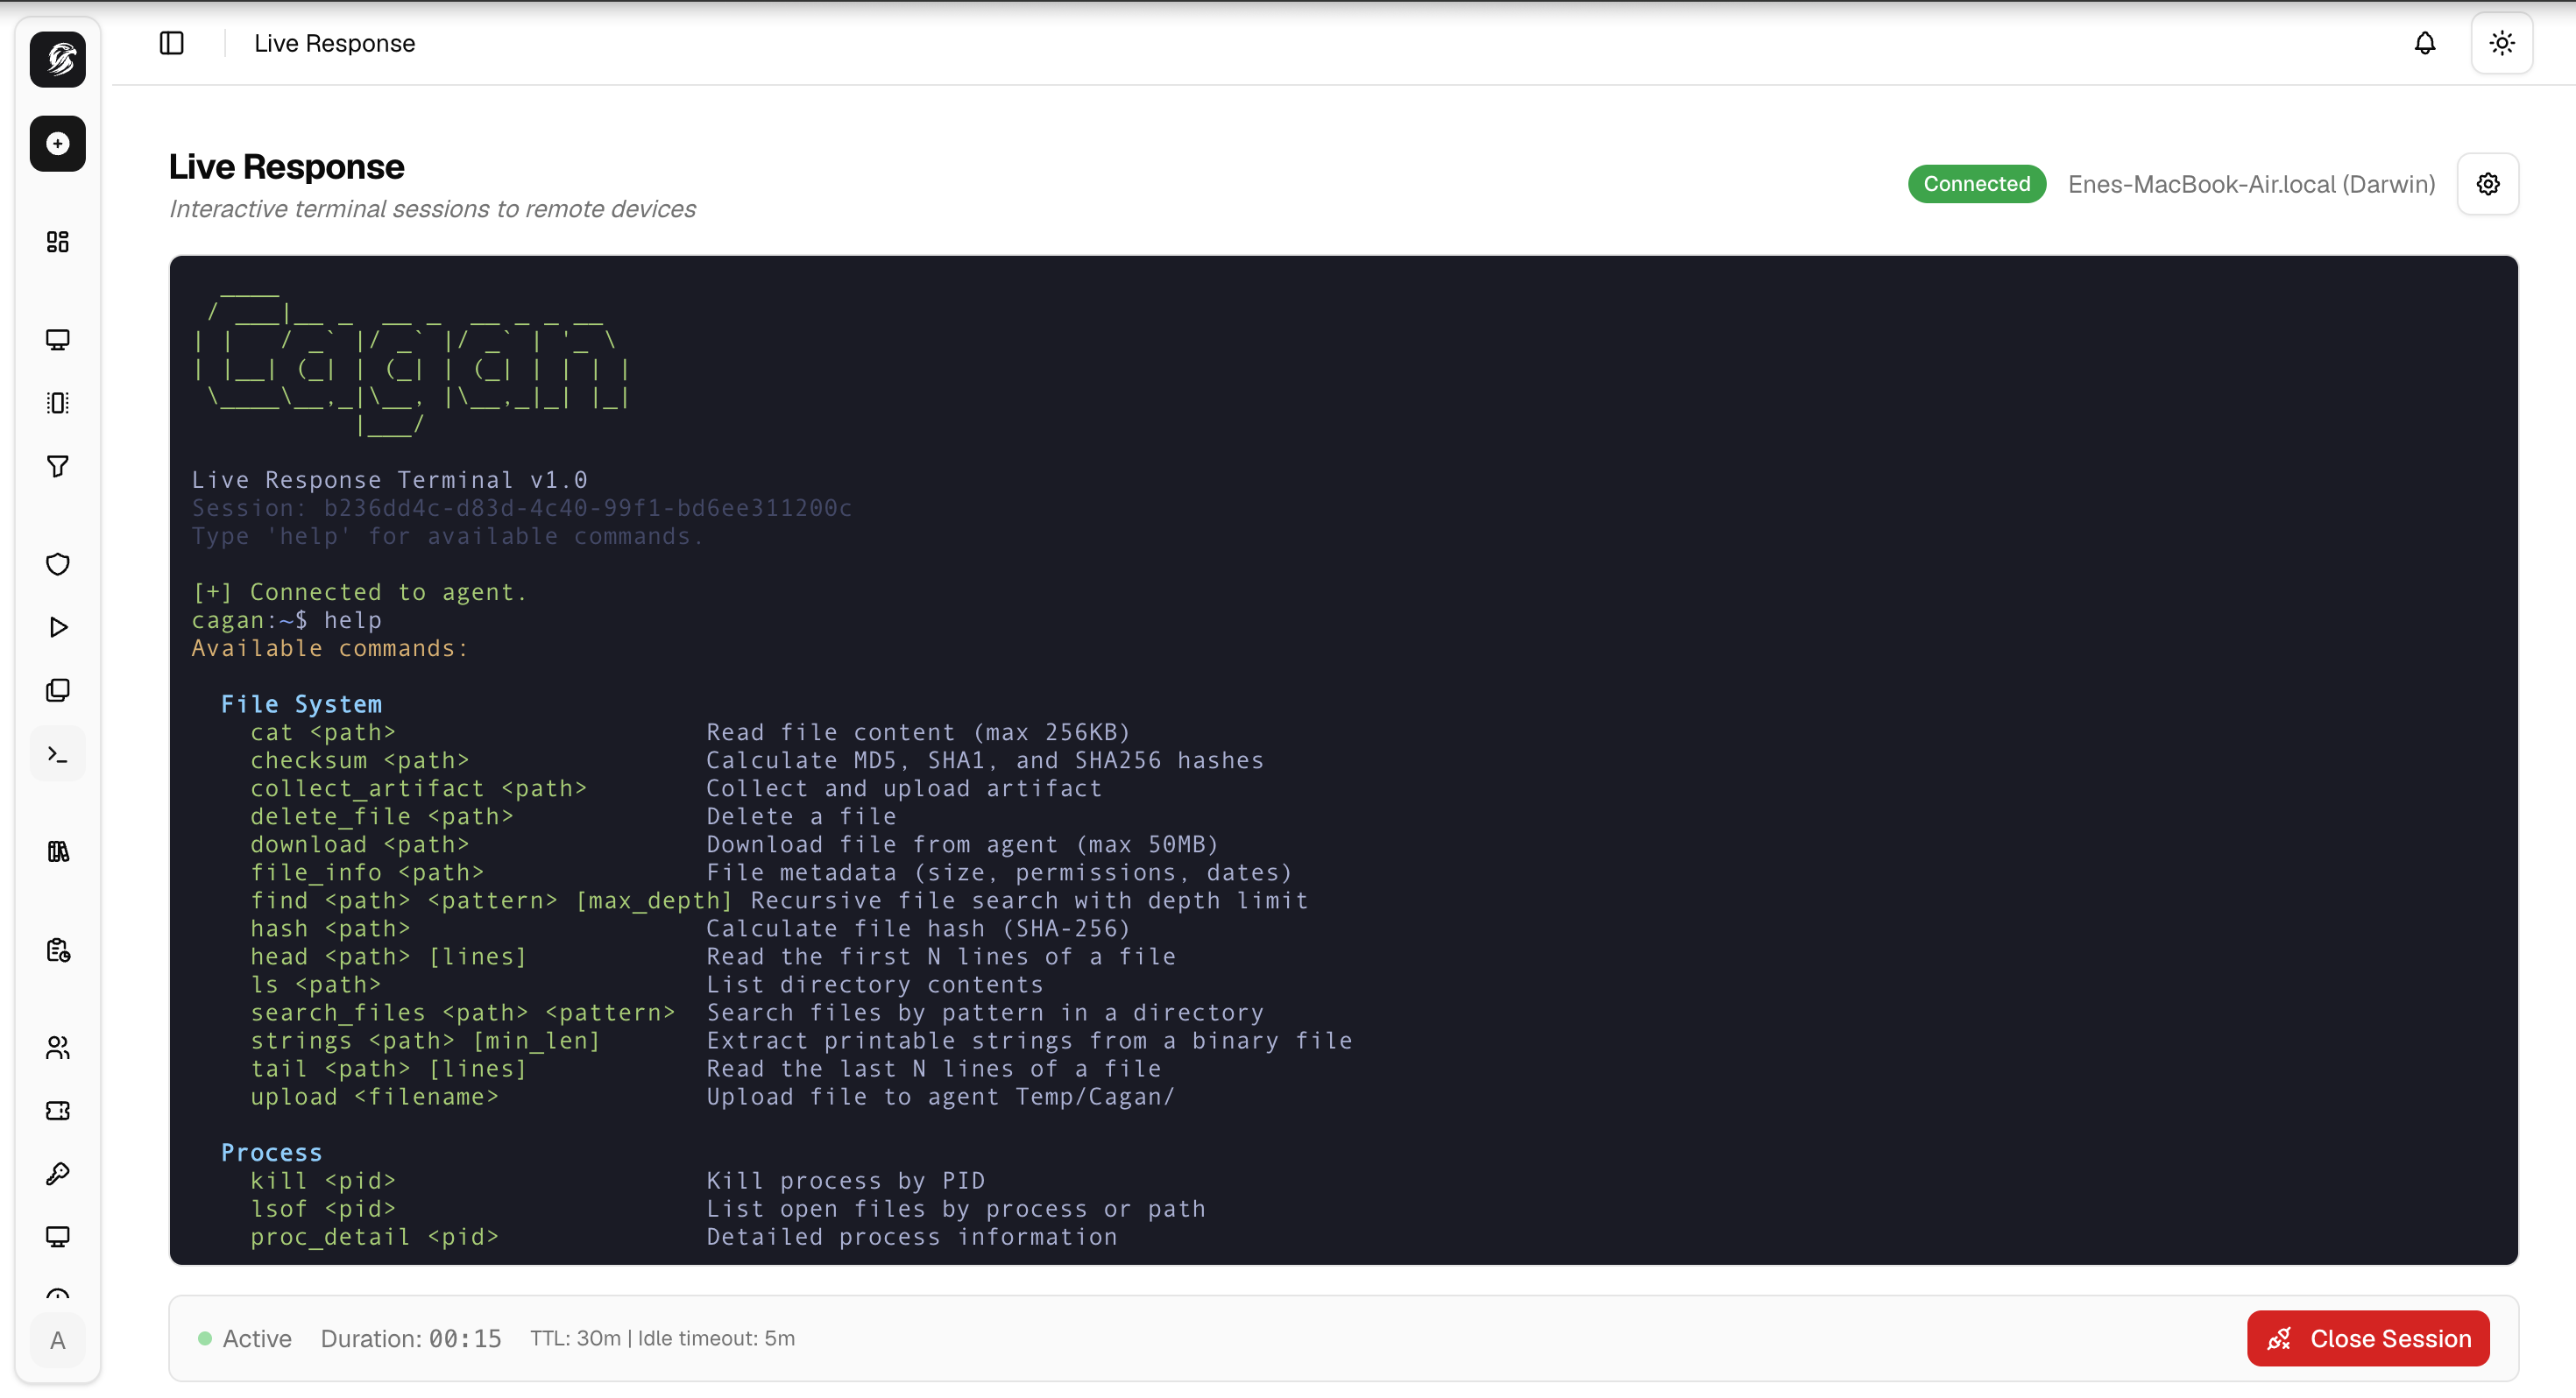This screenshot has width=2576, height=1398.
Task: Select the clipboard report icon
Action: (57, 950)
